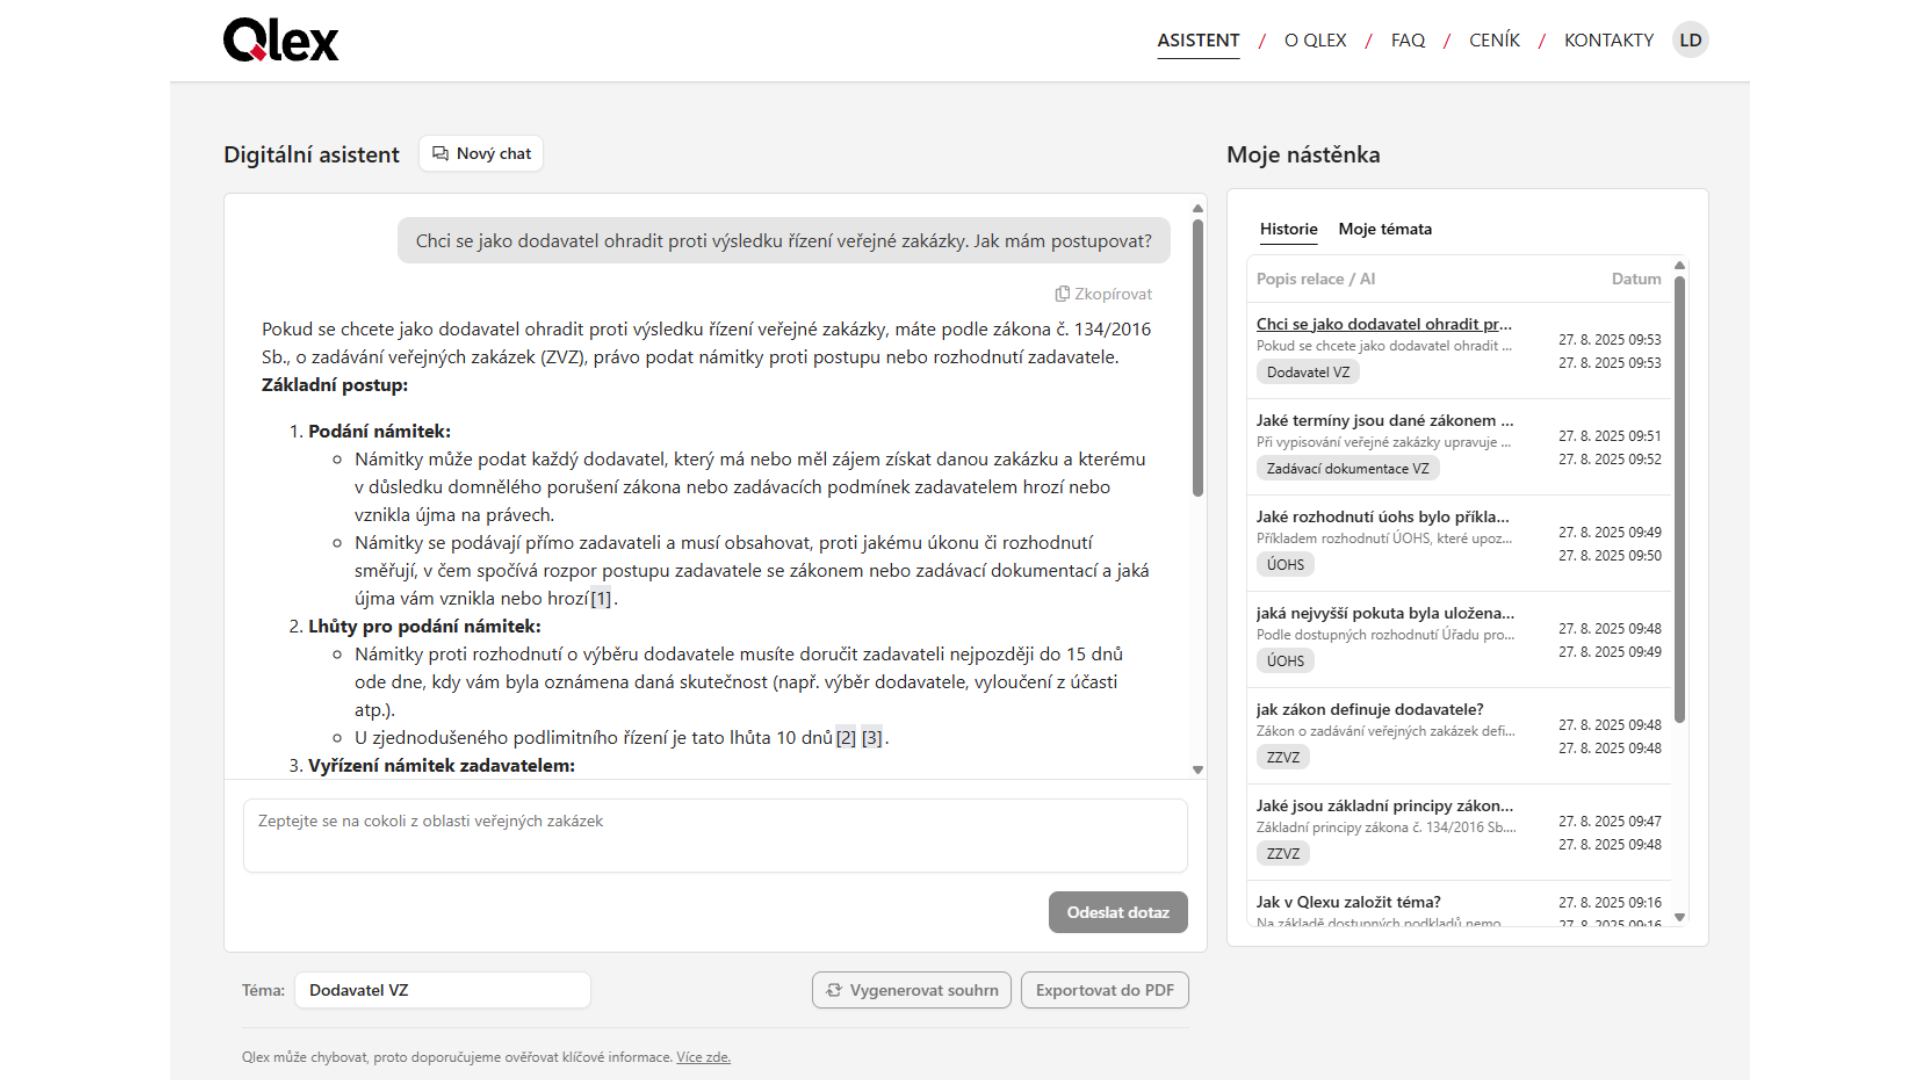This screenshot has width=1920, height=1080.
Task: Click snippet 'Příkladem rozhodnutí ÚOHS, které upoz...'
Action: [x=1384, y=538]
